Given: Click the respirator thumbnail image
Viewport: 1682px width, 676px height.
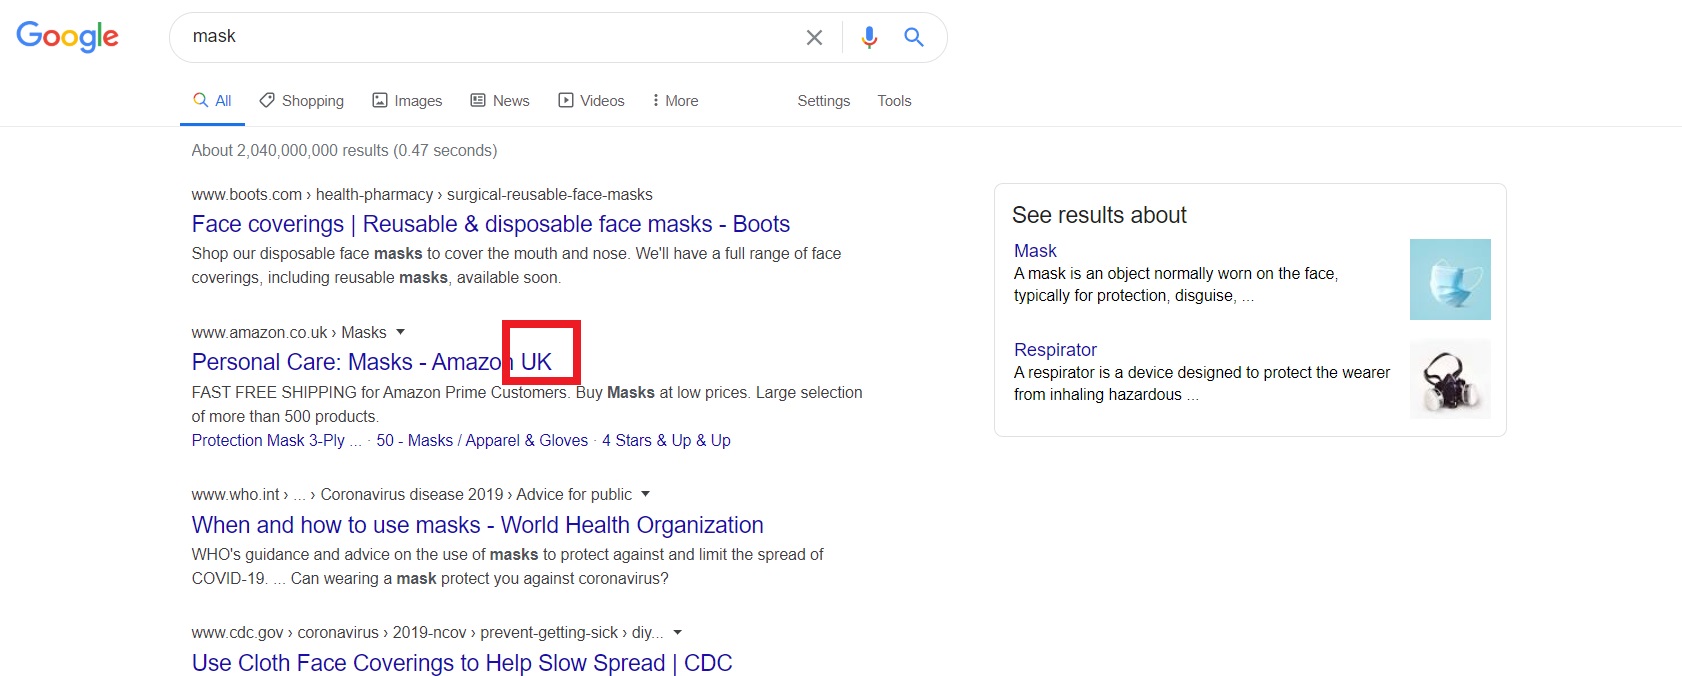Looking at the screenshot, I should point(1450,379).
